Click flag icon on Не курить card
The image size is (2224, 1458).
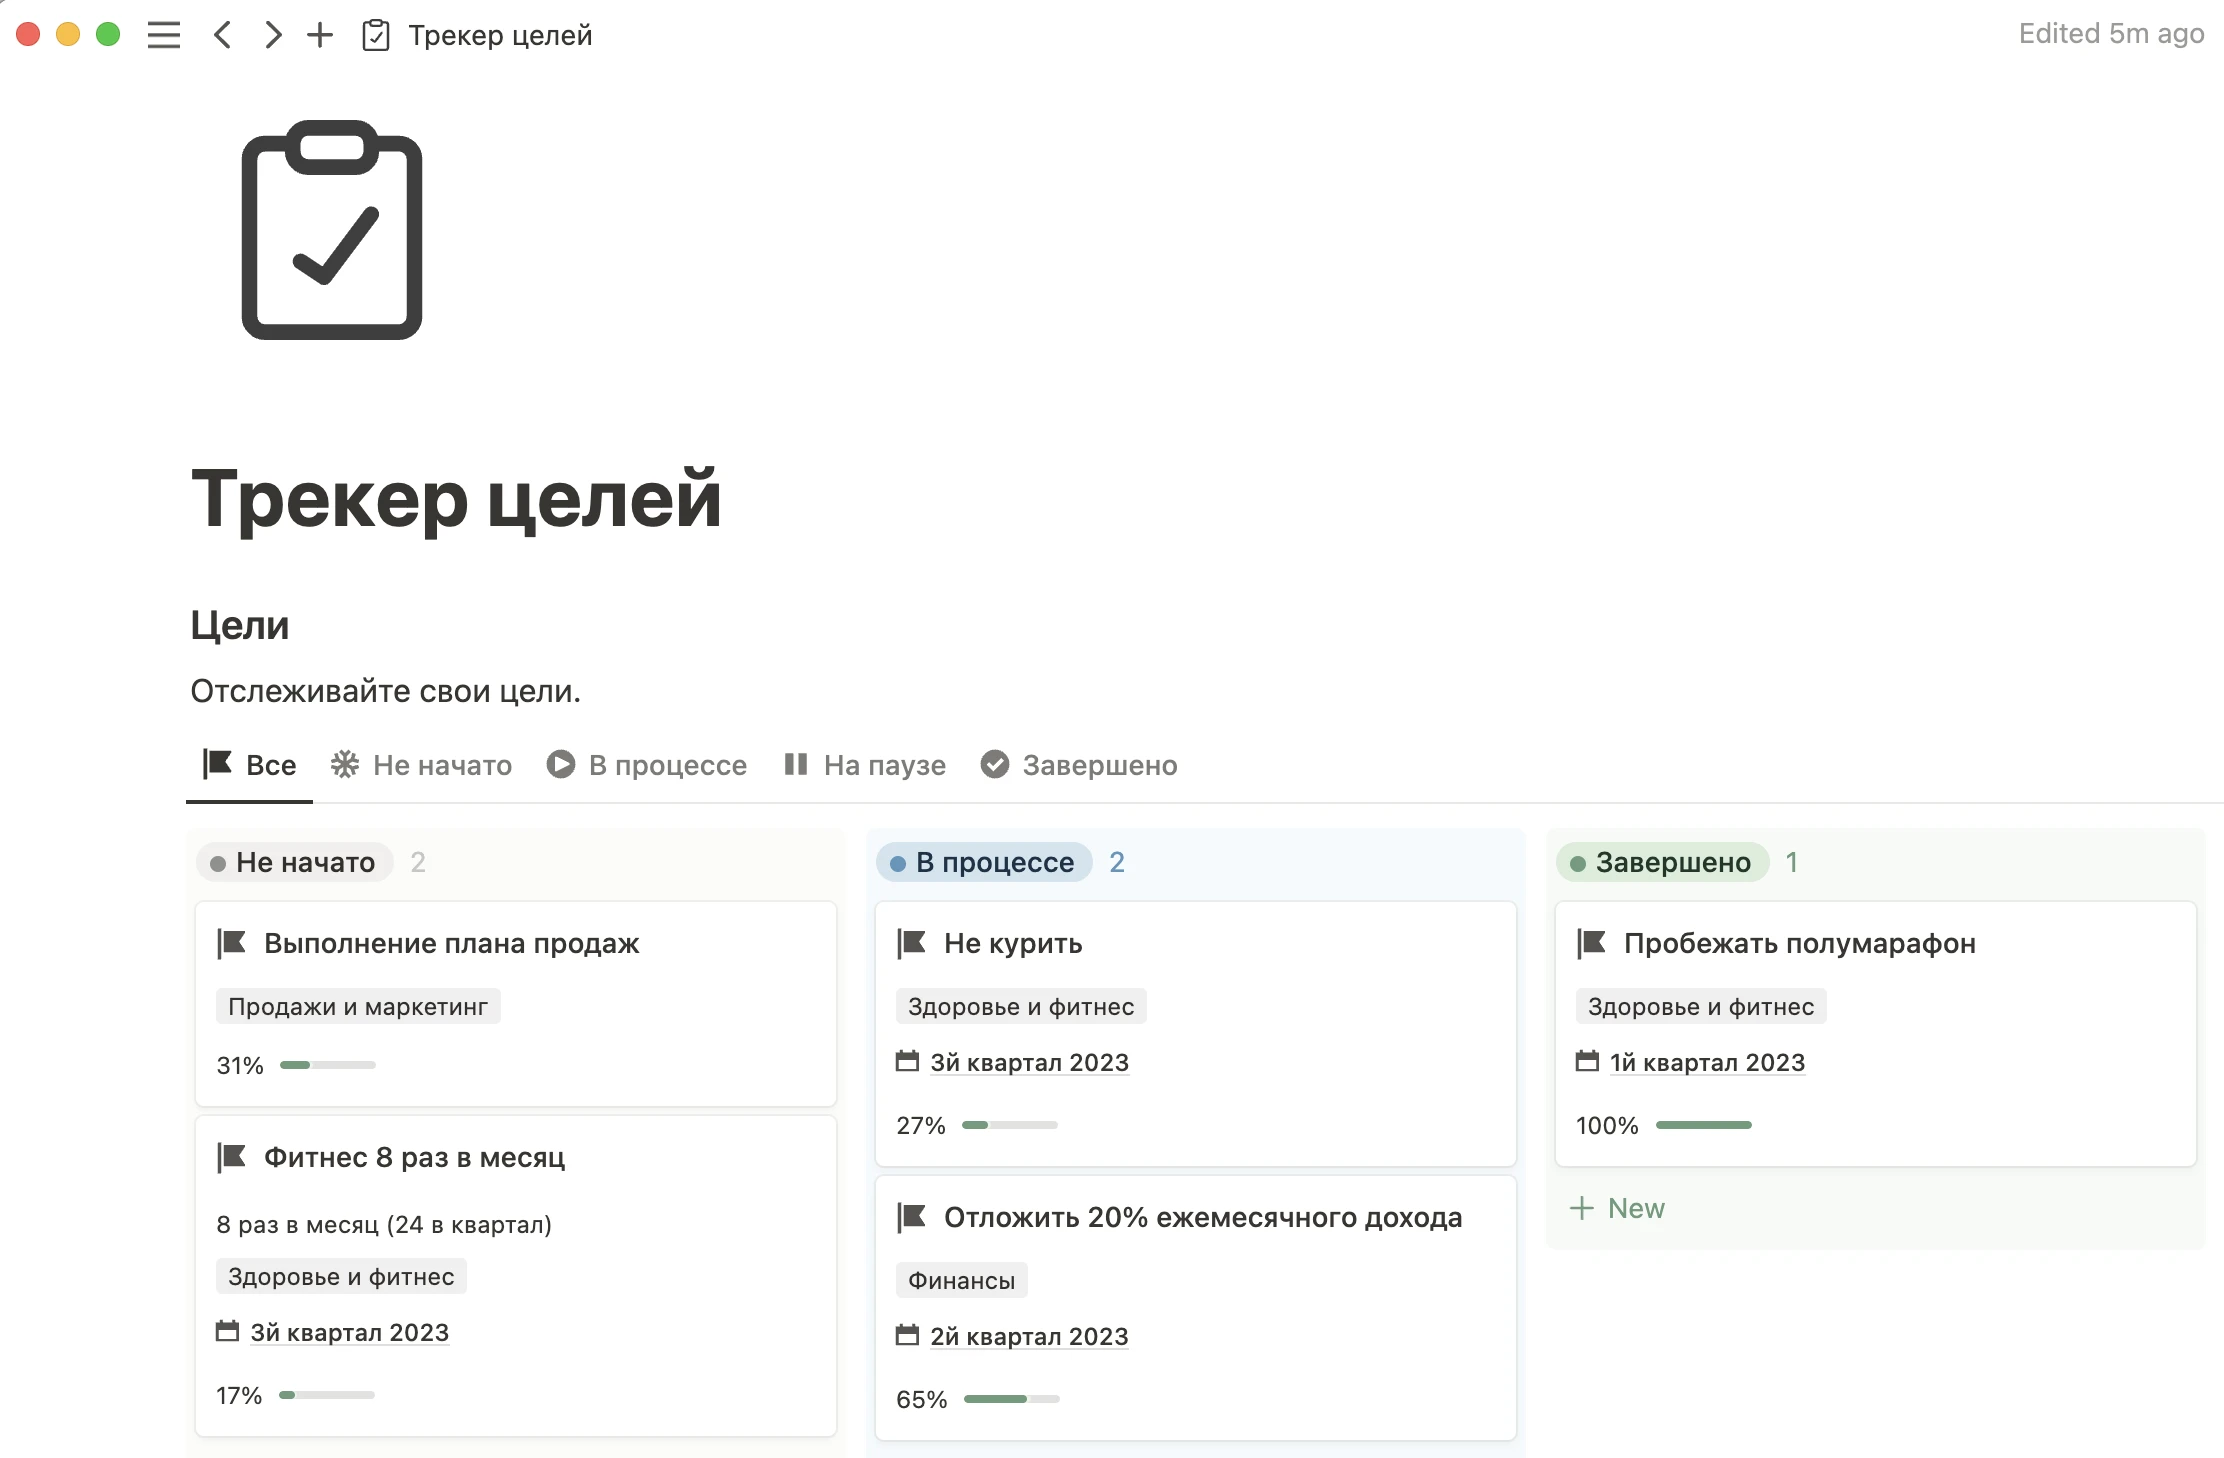tap(912, 943)
